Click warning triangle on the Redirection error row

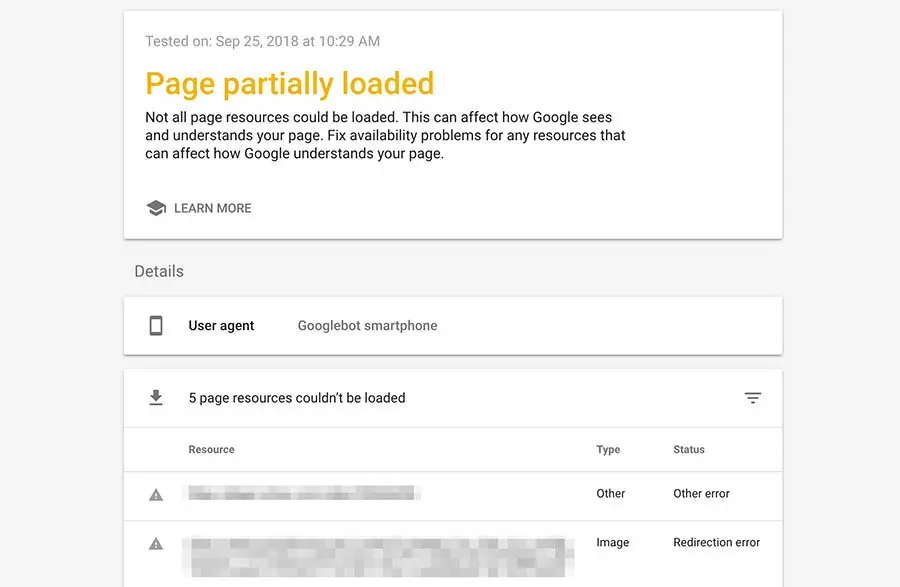pyautogui.click(x=156, y=543)
